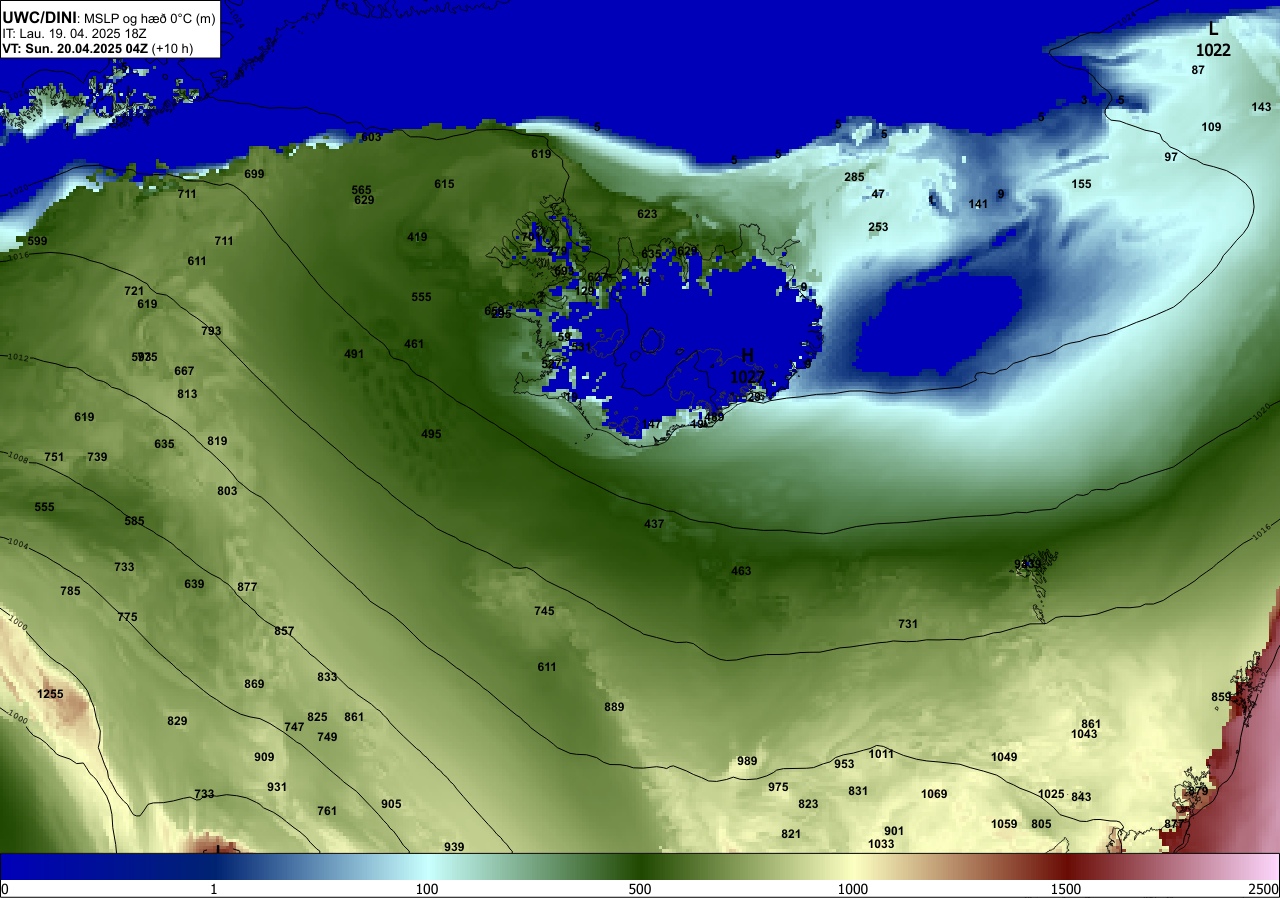Click the 1011 height value
The image size is (1280, 898).
pos(881,754)
